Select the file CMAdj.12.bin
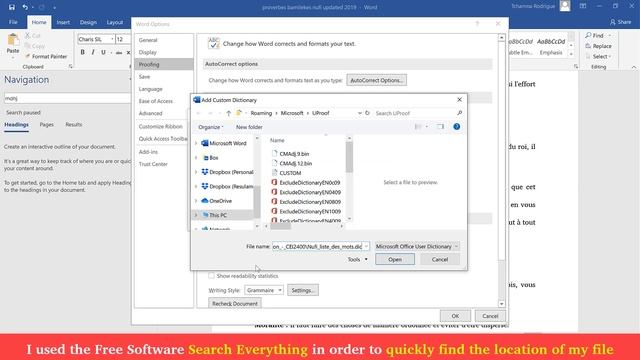Viewport: 640px width, 360px height. [x=292, y=163]
